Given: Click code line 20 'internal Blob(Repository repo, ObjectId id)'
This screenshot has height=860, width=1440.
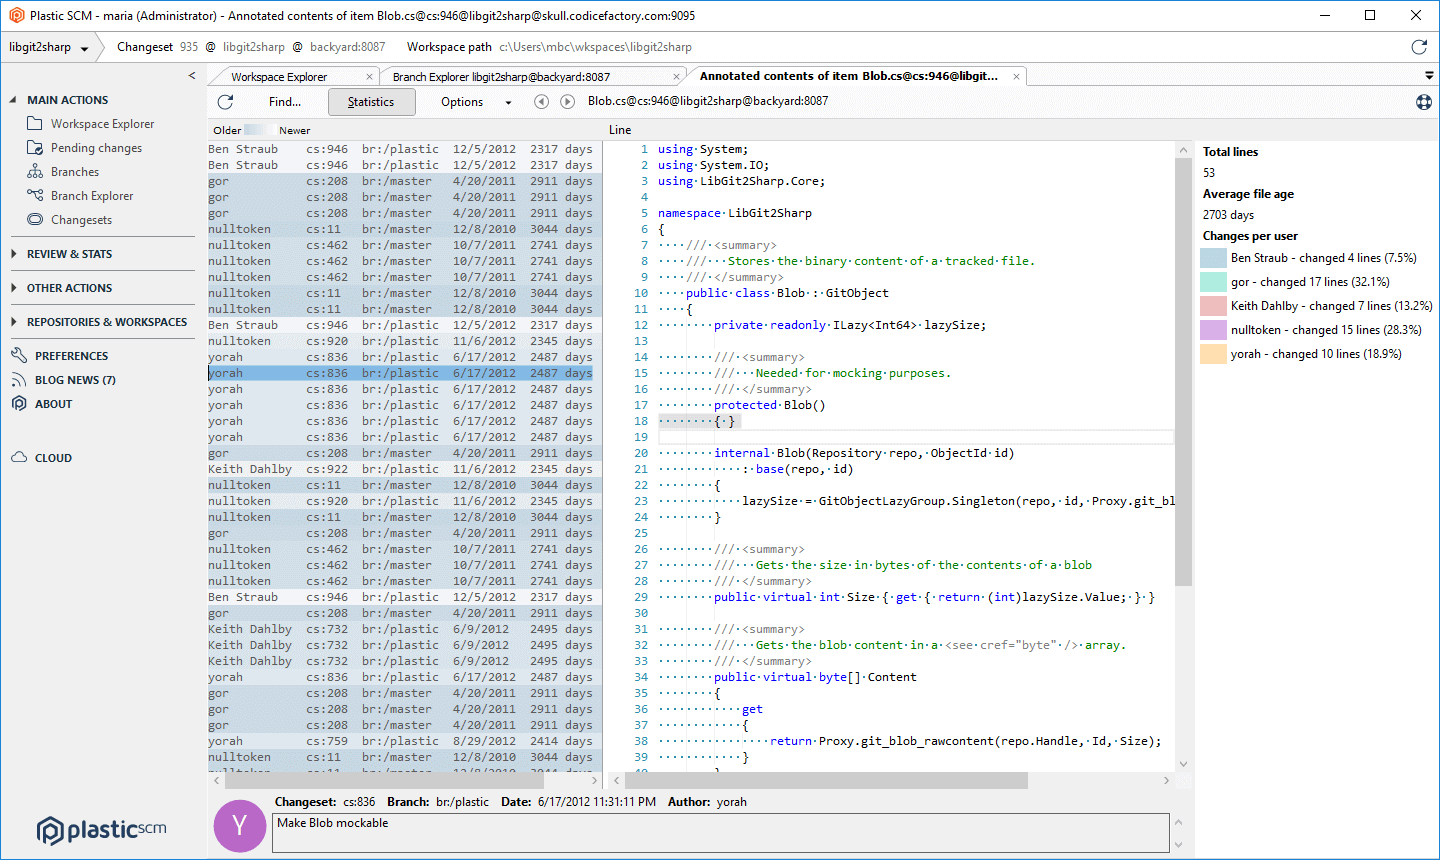Looking at the screenshot, I should pyautogui.click(x=864, y=453).
